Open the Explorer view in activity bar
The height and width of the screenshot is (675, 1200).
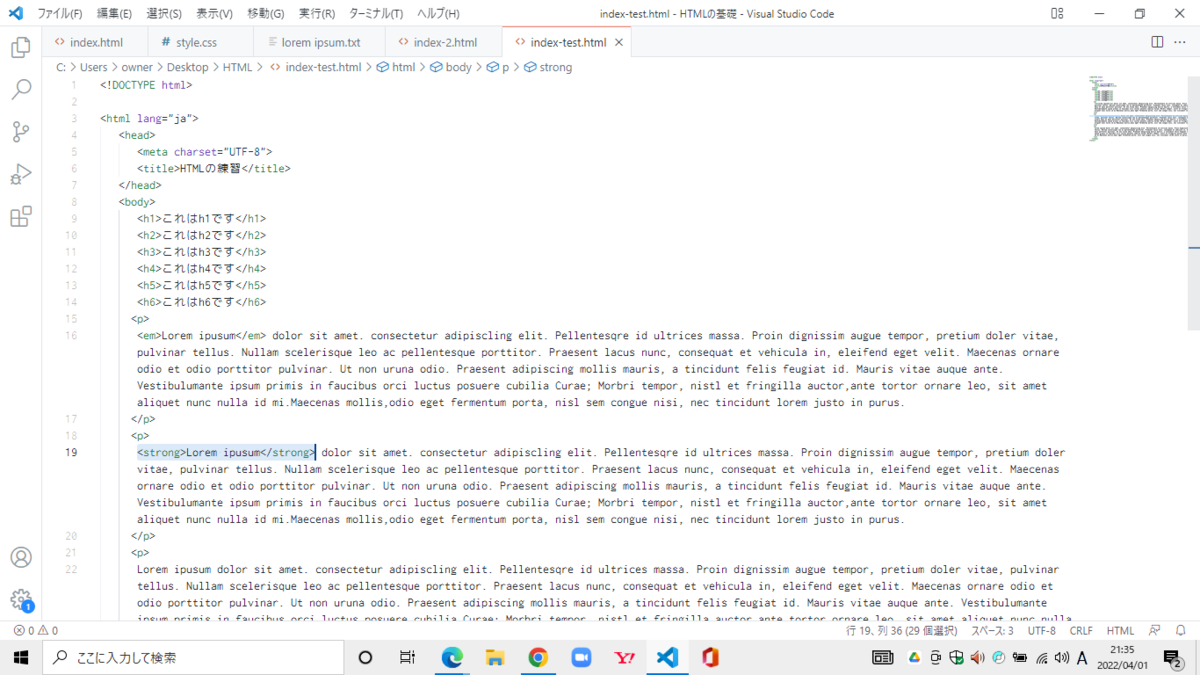tap(20, 47)
